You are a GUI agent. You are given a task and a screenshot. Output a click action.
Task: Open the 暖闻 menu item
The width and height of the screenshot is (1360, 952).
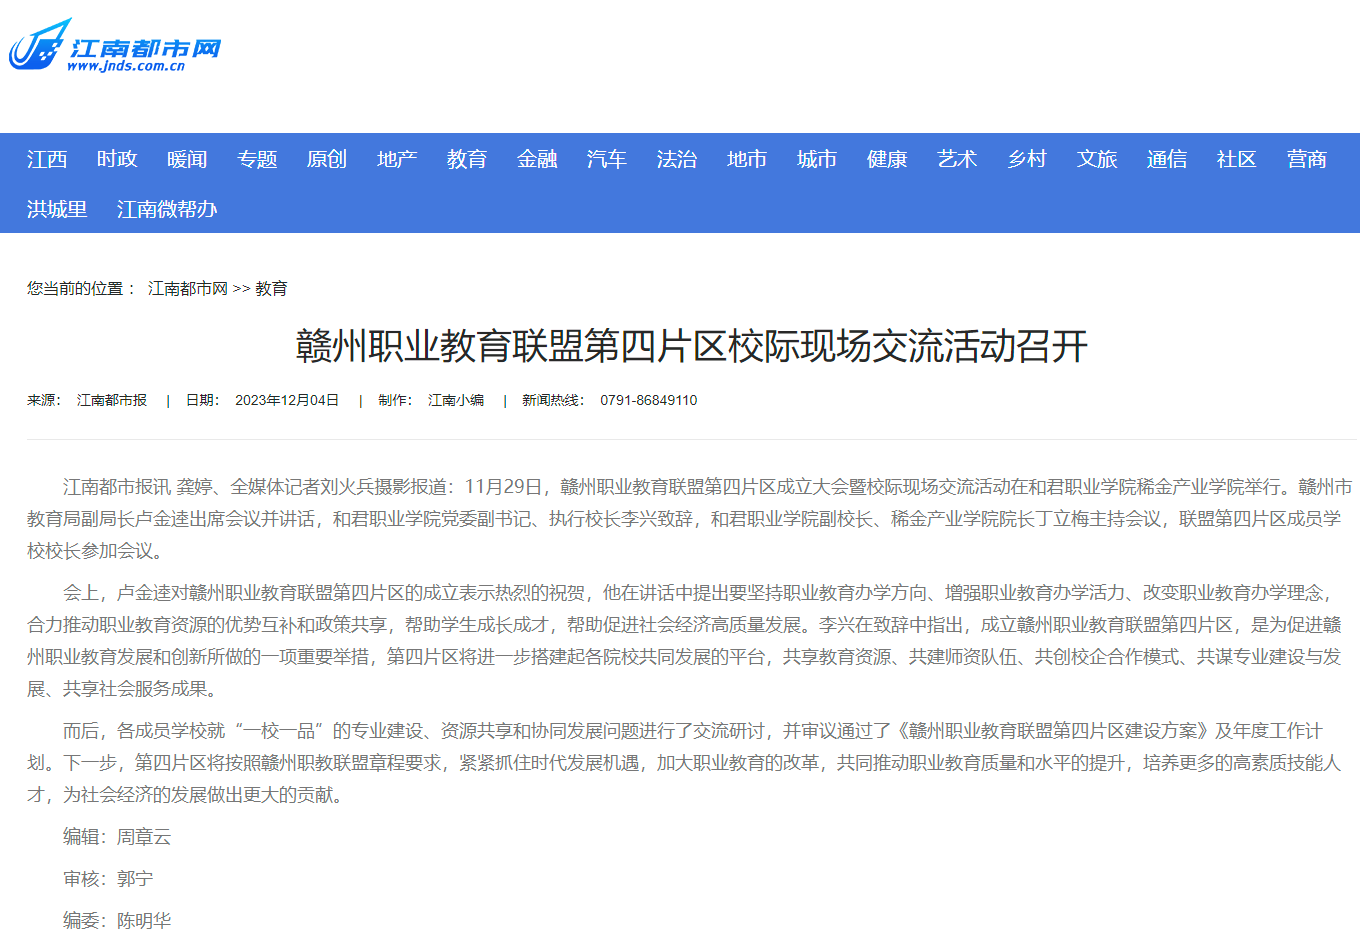click(187, 159)
